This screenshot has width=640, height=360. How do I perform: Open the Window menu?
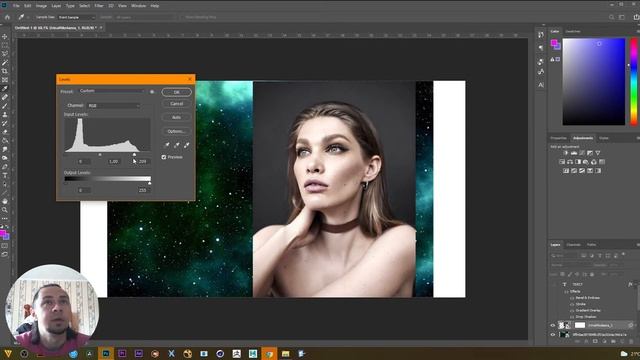coord(138,6)
